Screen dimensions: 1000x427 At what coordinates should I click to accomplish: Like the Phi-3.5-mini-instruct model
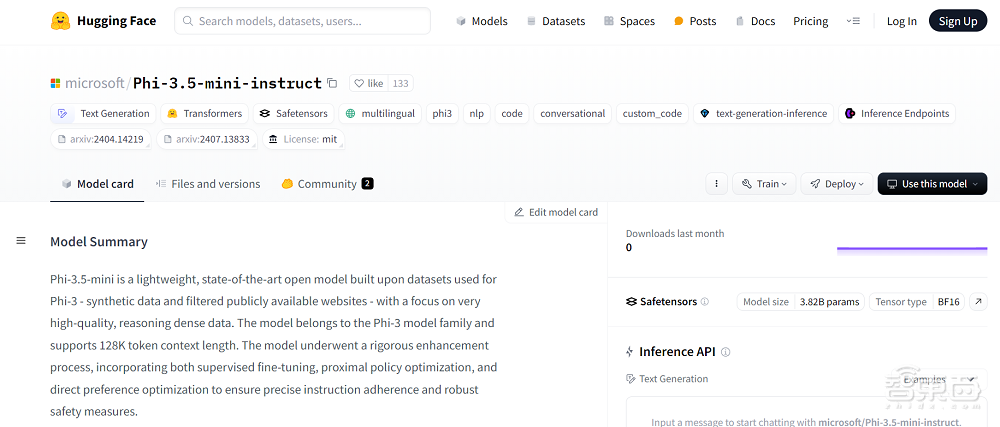click(x=369, y=84)
